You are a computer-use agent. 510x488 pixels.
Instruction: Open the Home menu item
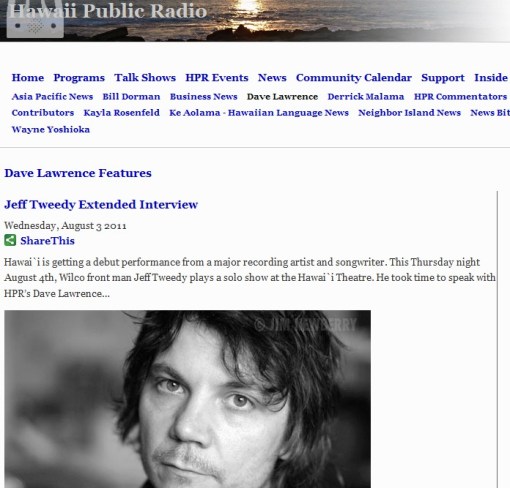pos(28,78)
